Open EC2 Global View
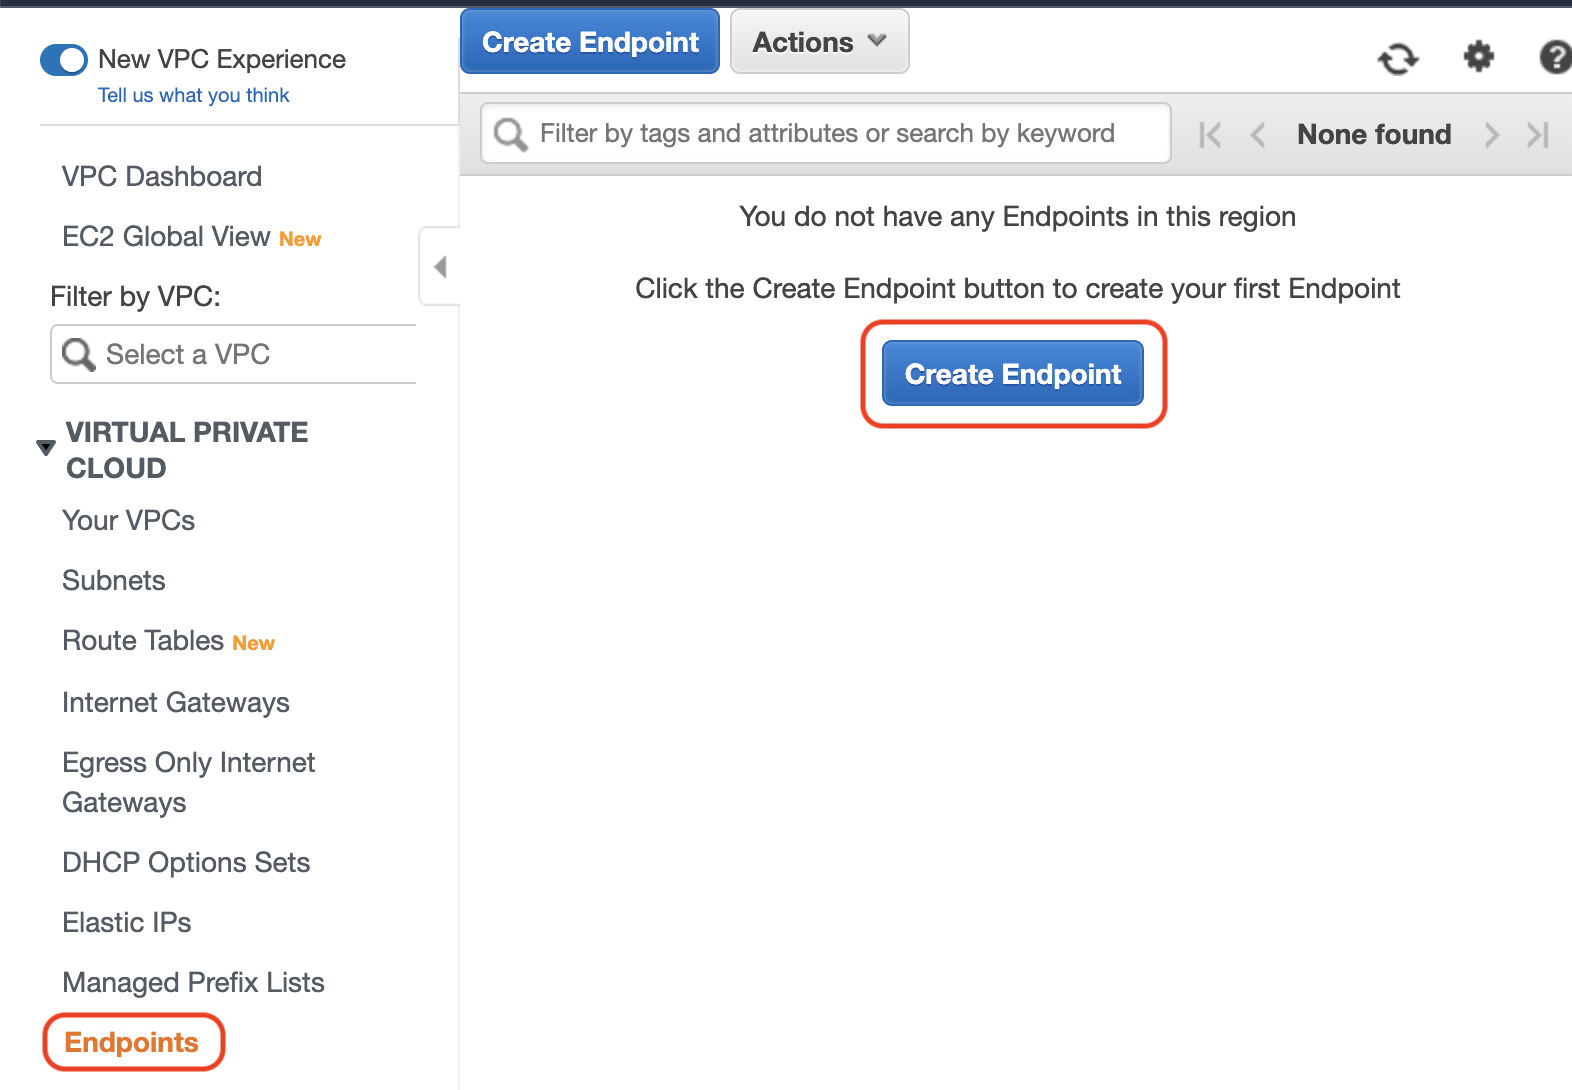 click(166, 237)
